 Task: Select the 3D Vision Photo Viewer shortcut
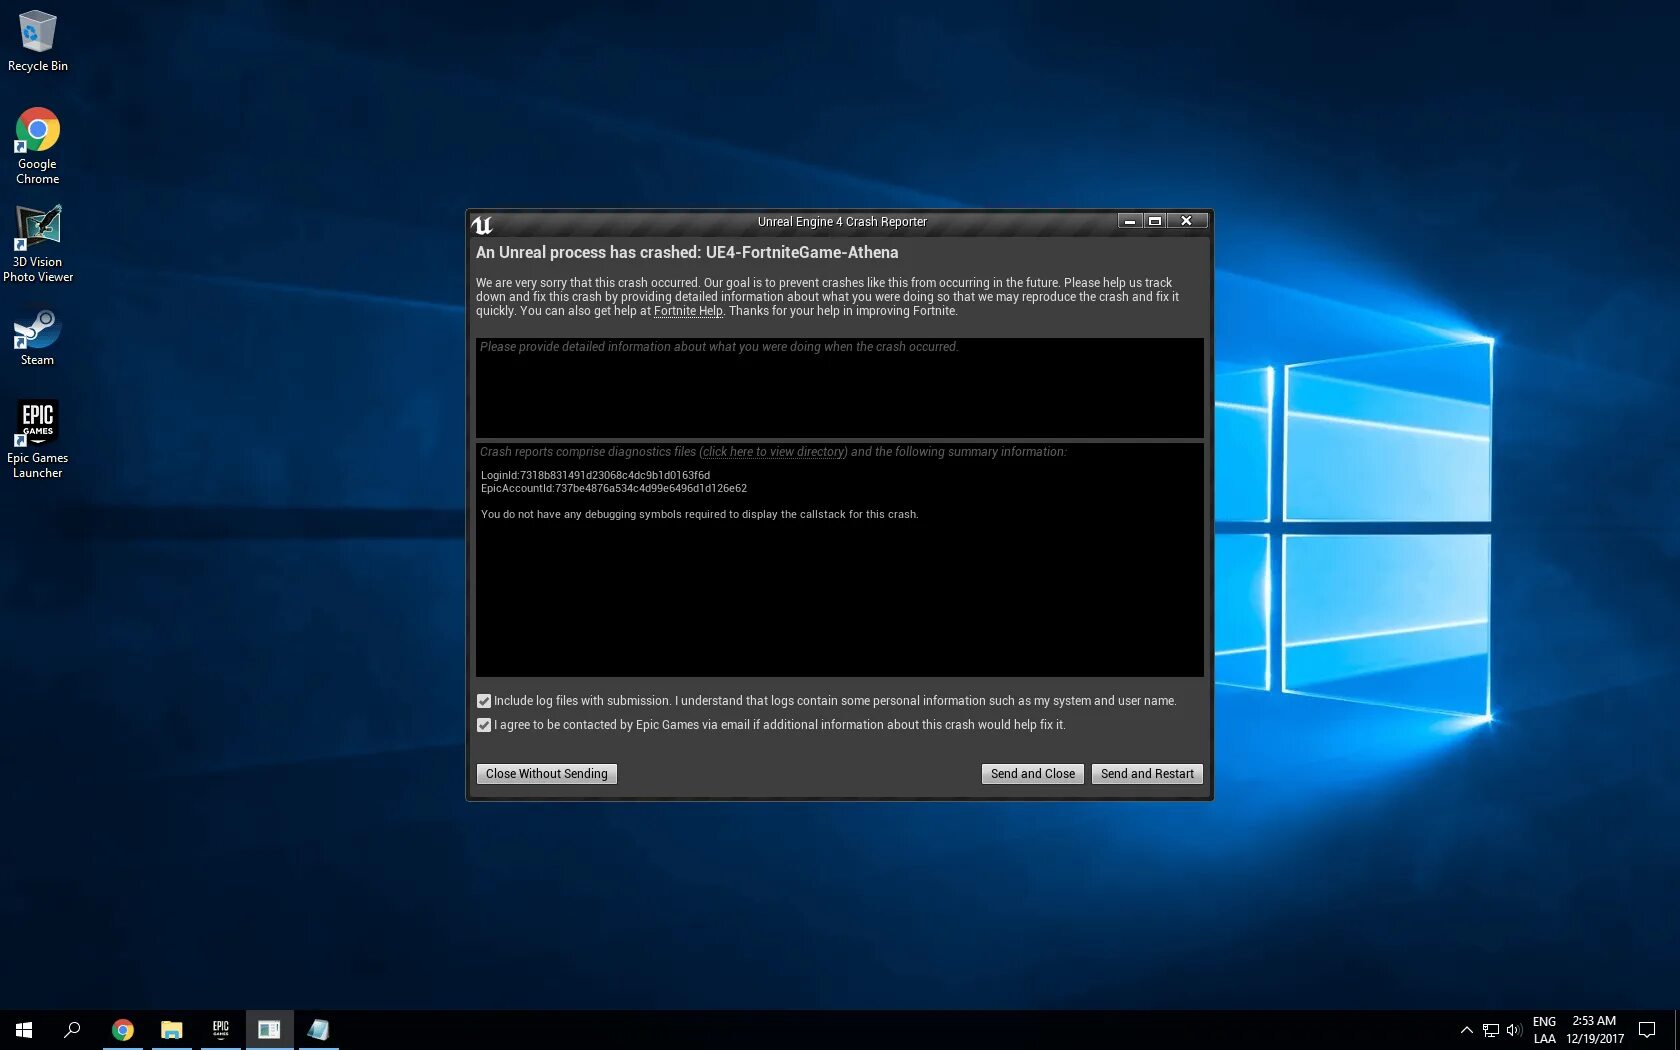pos(38,244)
